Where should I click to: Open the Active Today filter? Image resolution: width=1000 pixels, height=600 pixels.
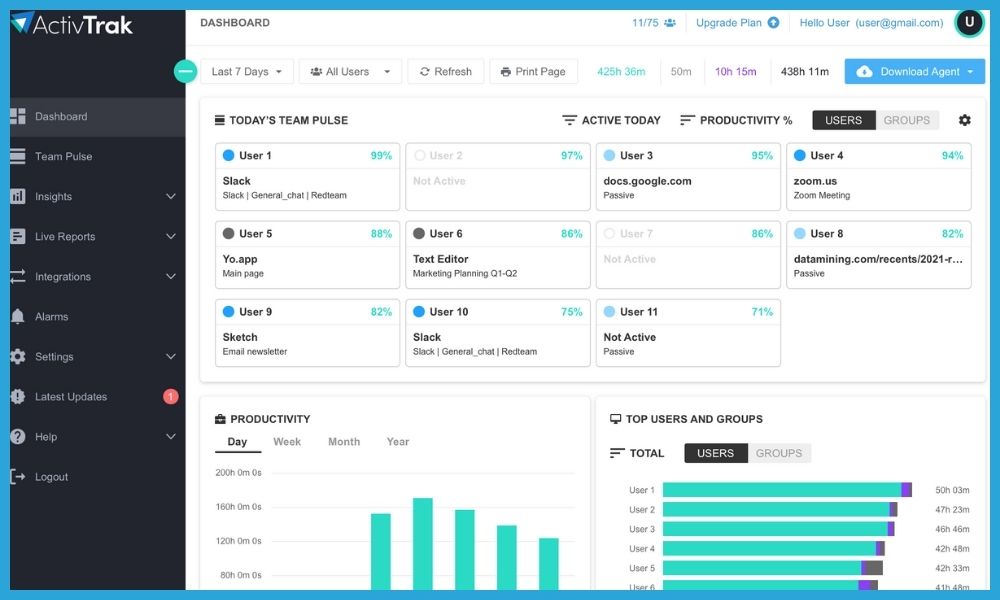(611, 120)
